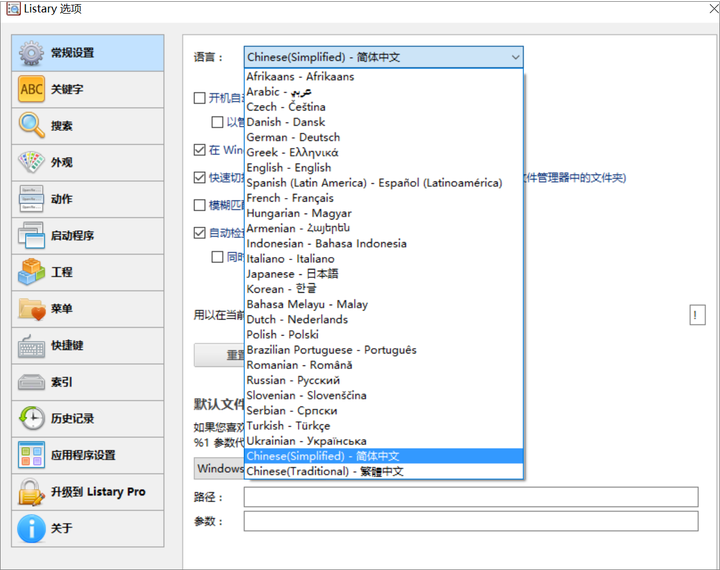Select Czech - Čeština language
720x570 pixels.
(x=384, y=107)
